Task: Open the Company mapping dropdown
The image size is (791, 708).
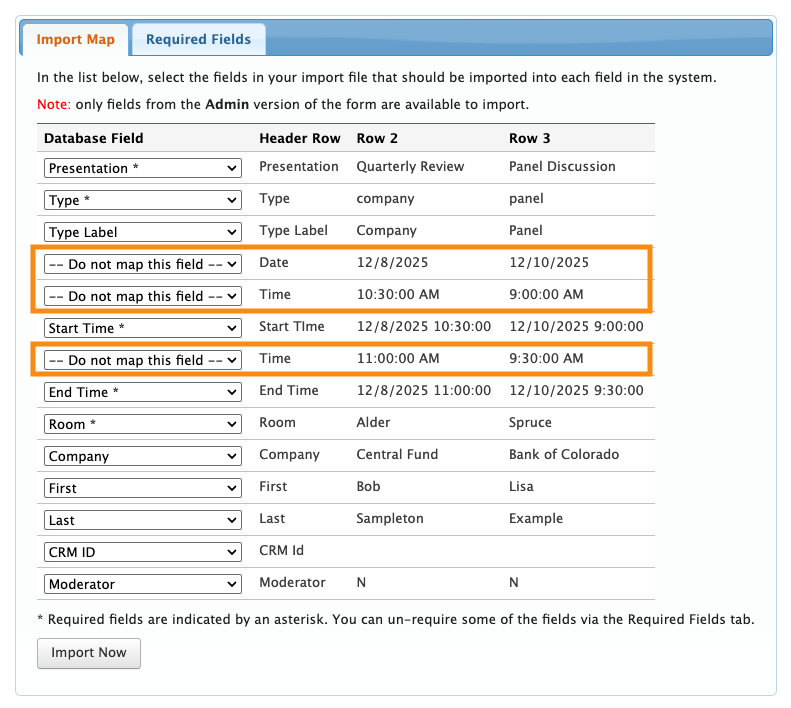Action: 142,456
